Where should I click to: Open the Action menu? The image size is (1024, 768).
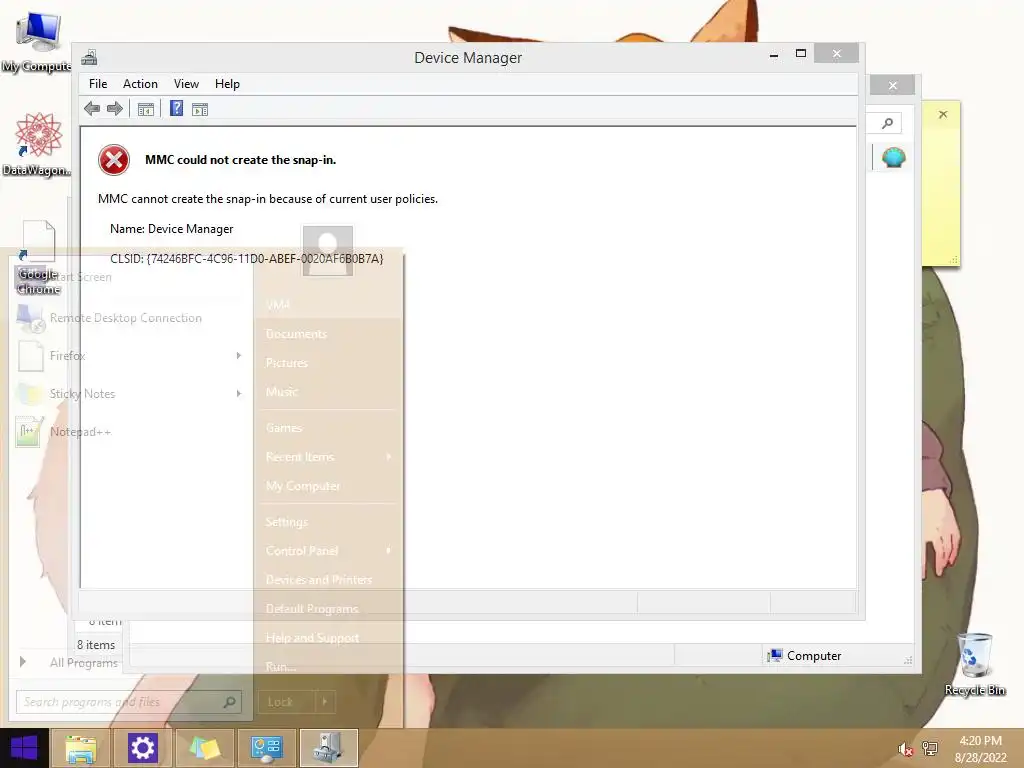click(140, 84)
